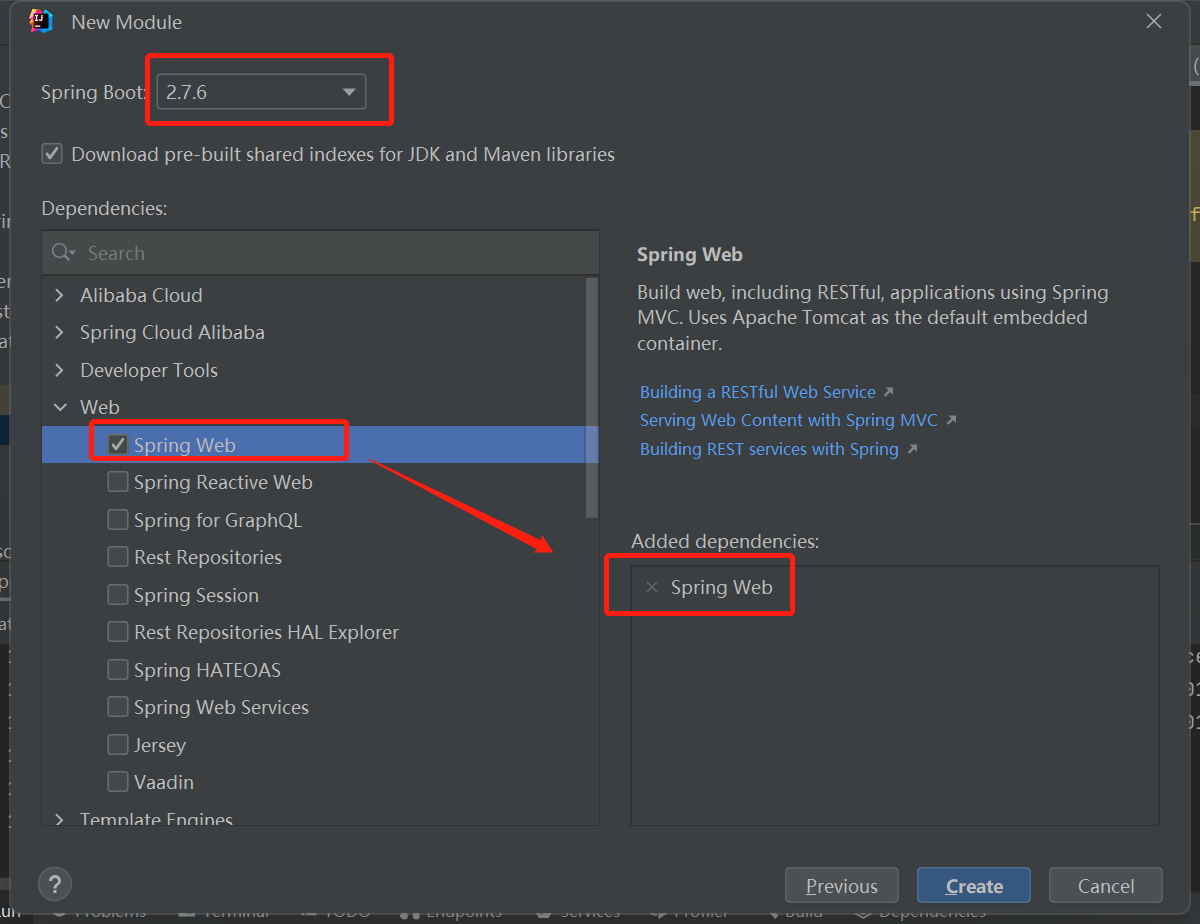Click the Spring Session label
The image size is (1200, 924).
196,595
